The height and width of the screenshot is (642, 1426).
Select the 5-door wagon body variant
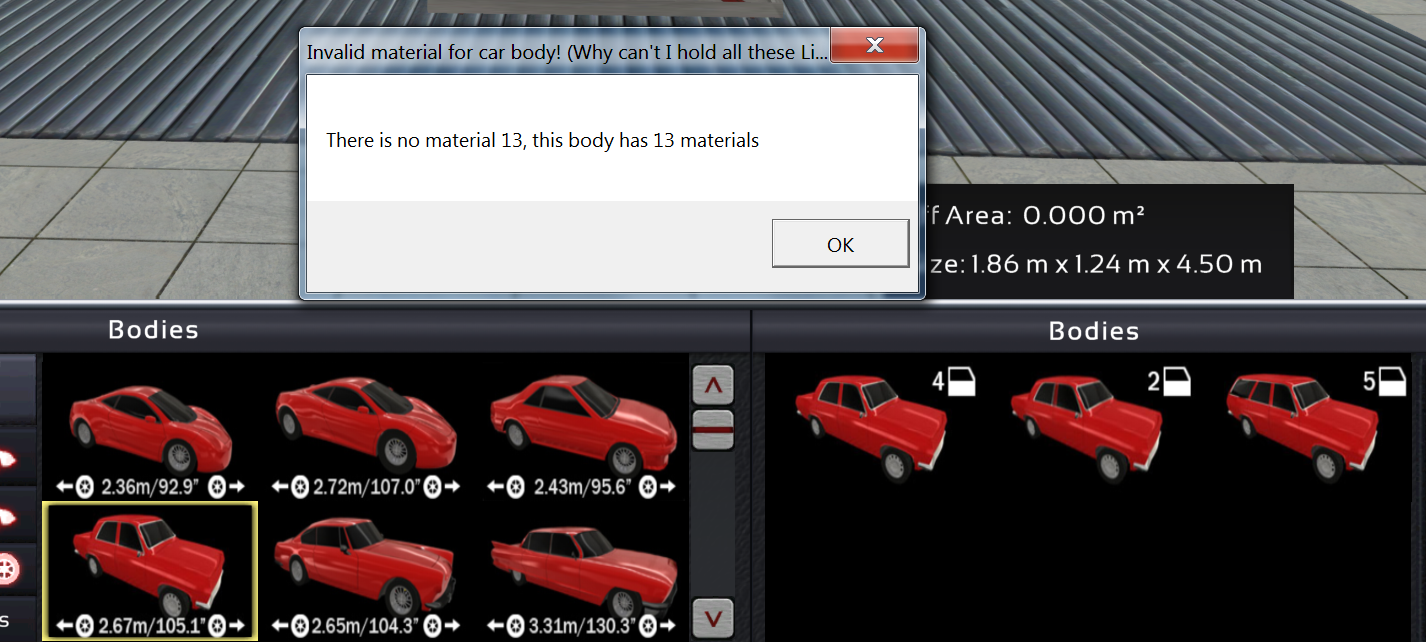tap(1300, 420)
